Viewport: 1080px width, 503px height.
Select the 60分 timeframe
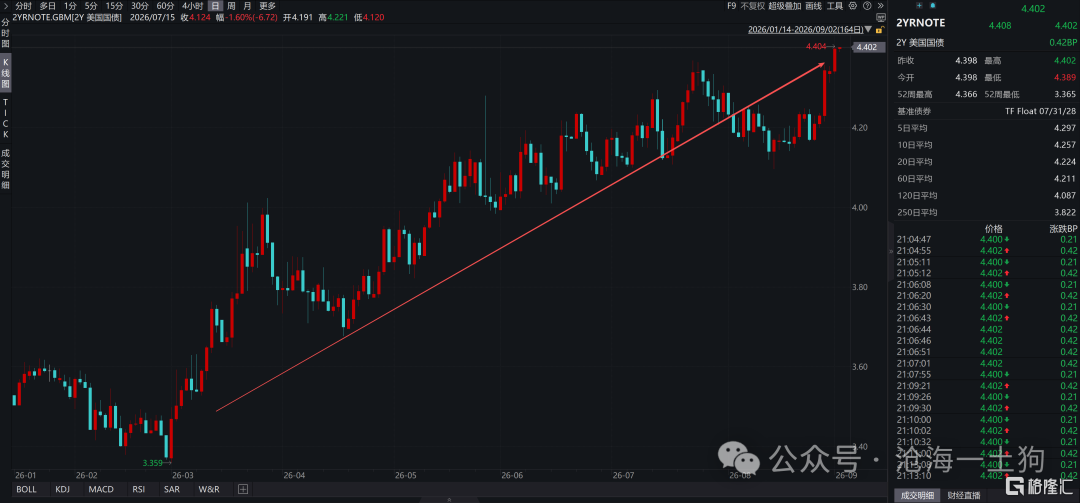click(x=165, y=6)
